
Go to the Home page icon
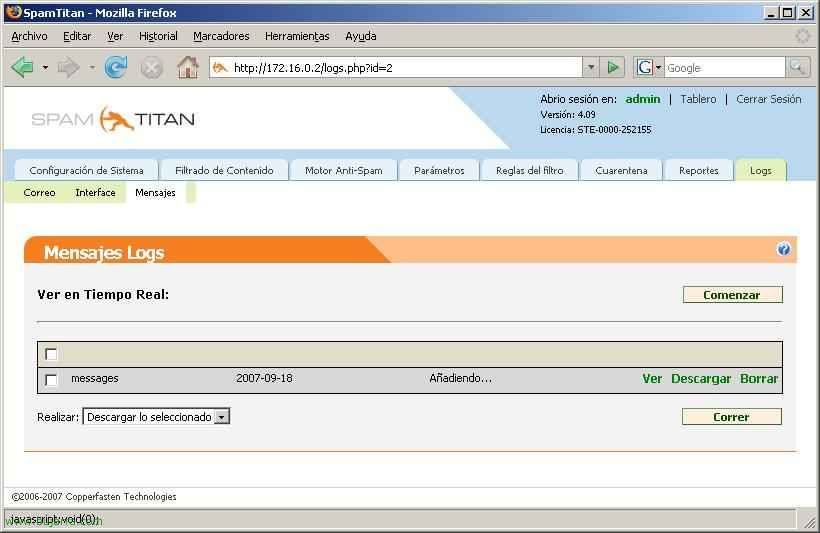pyautogui.click(x=188, y=67)
